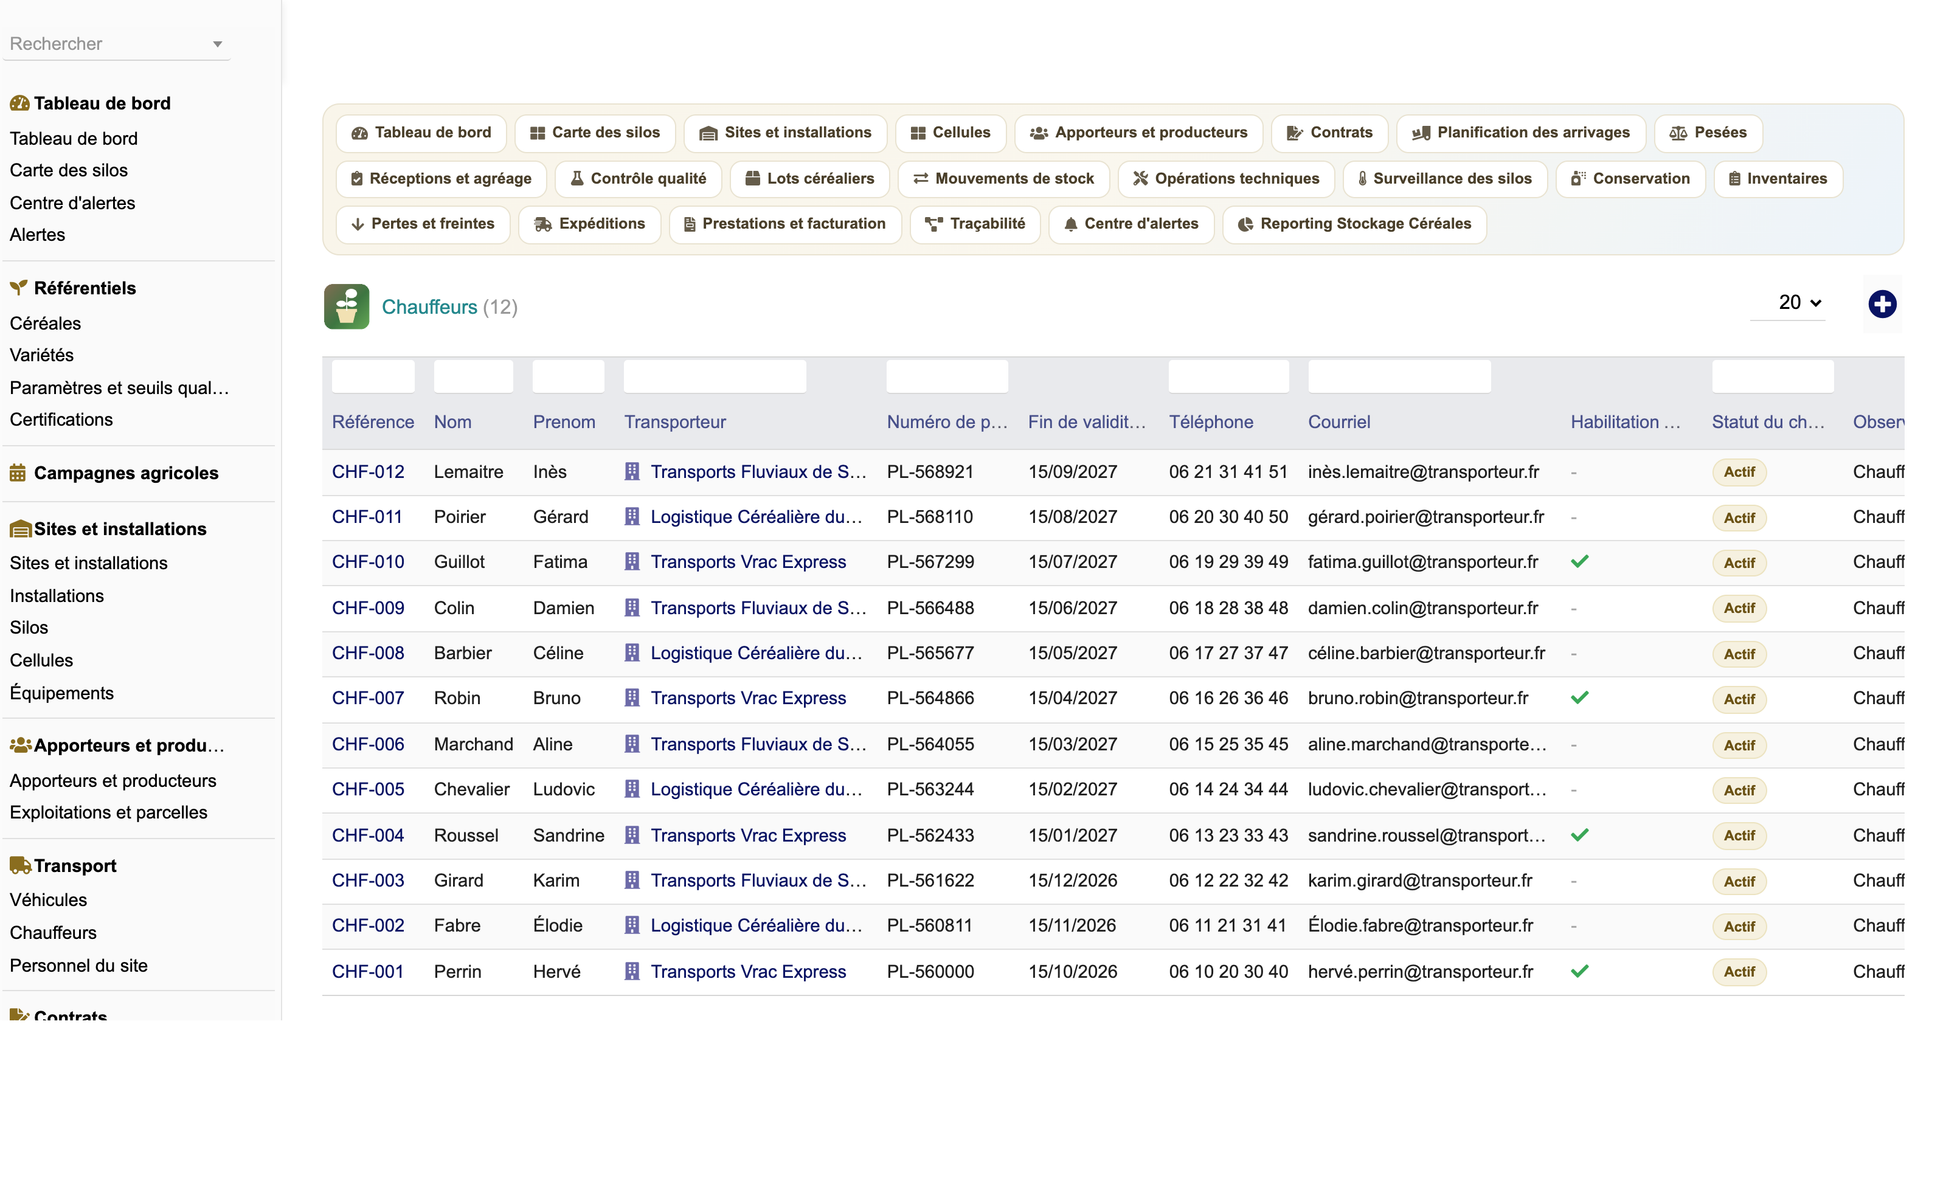Switch to the Expéditions tab
This screenshot has width=1946, height=1204.
tap(590, 224)
